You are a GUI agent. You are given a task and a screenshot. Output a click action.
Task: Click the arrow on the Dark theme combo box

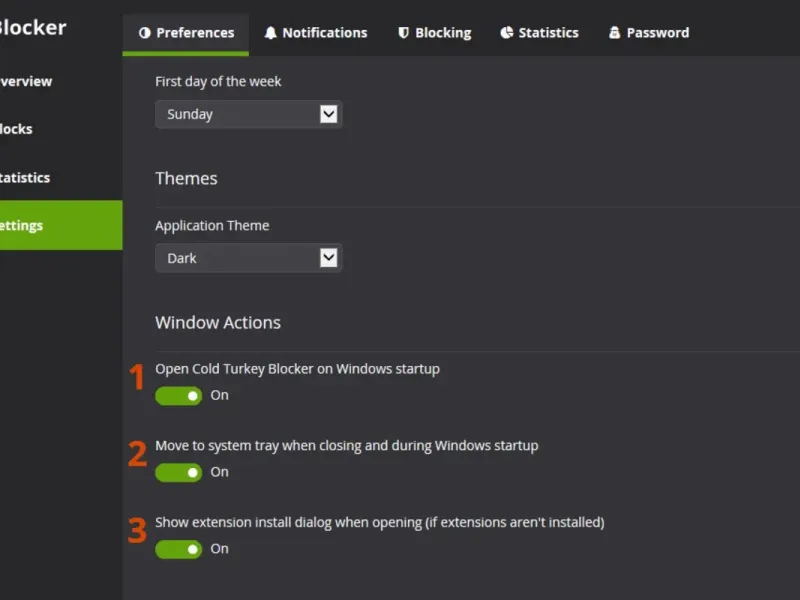tap(329, 258)
